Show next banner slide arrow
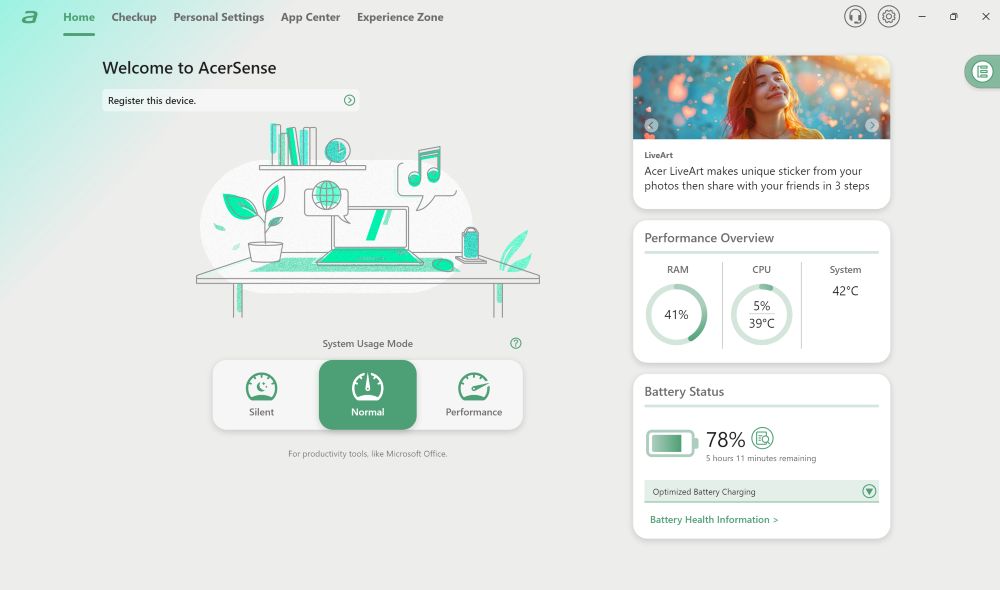 point(872,125)
